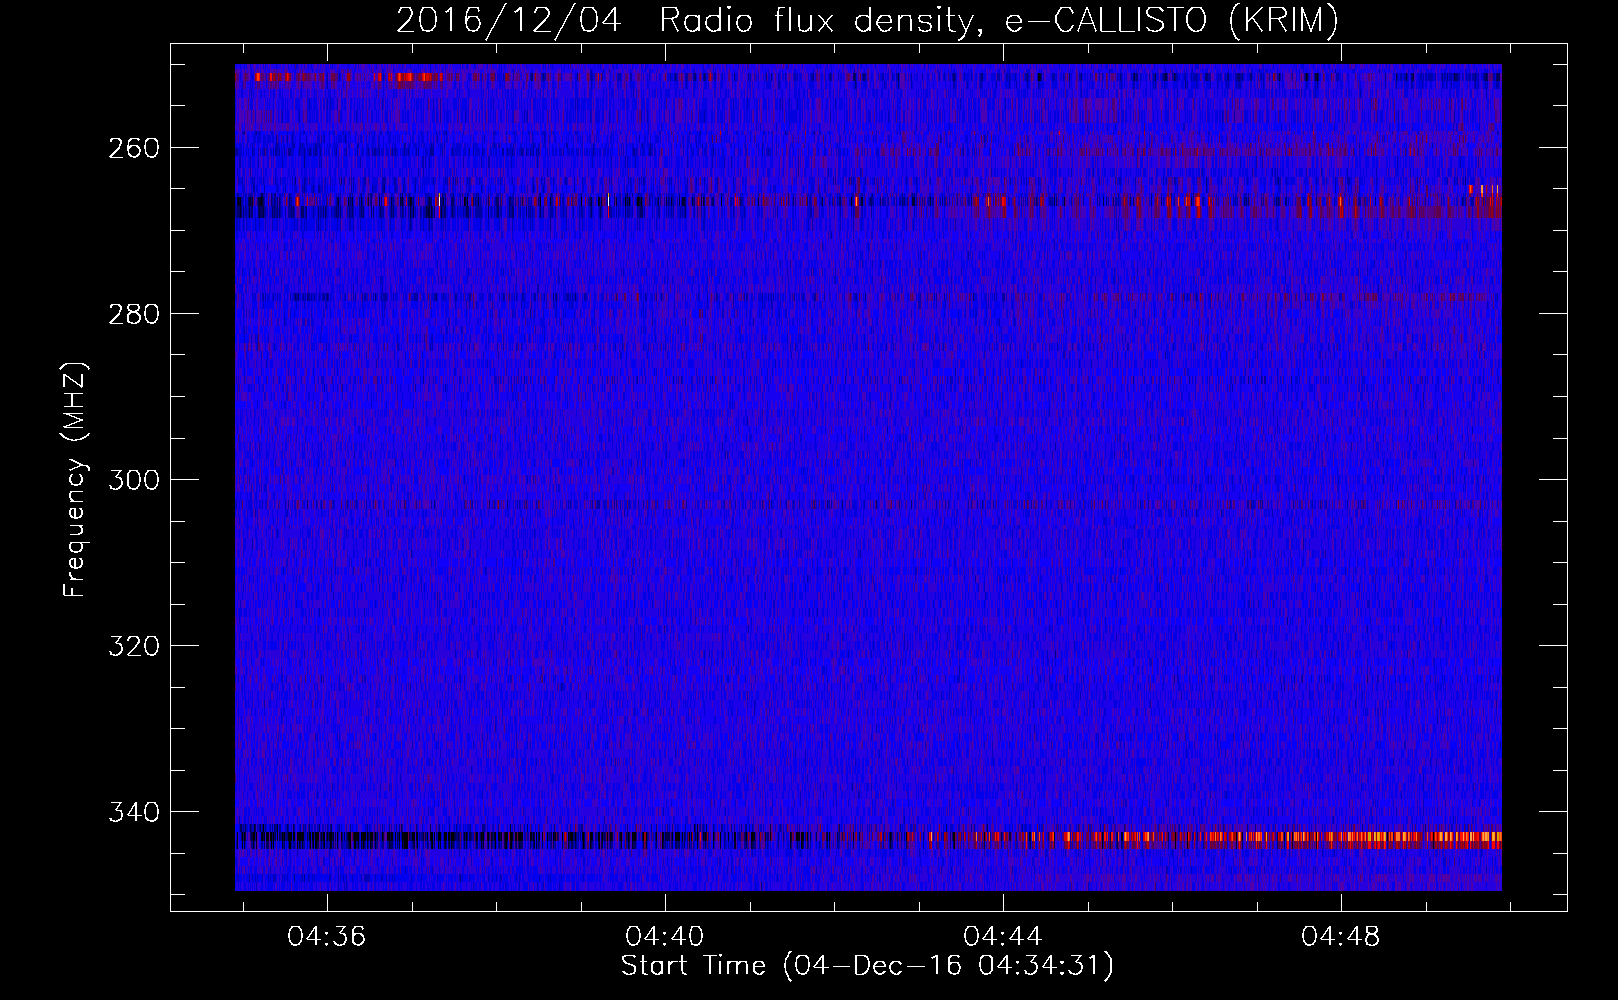Viewport: 1618px width, 1000px height.
Task: Select the "Frequency (MHZ)" y-axis label
Action: [76, 480]
